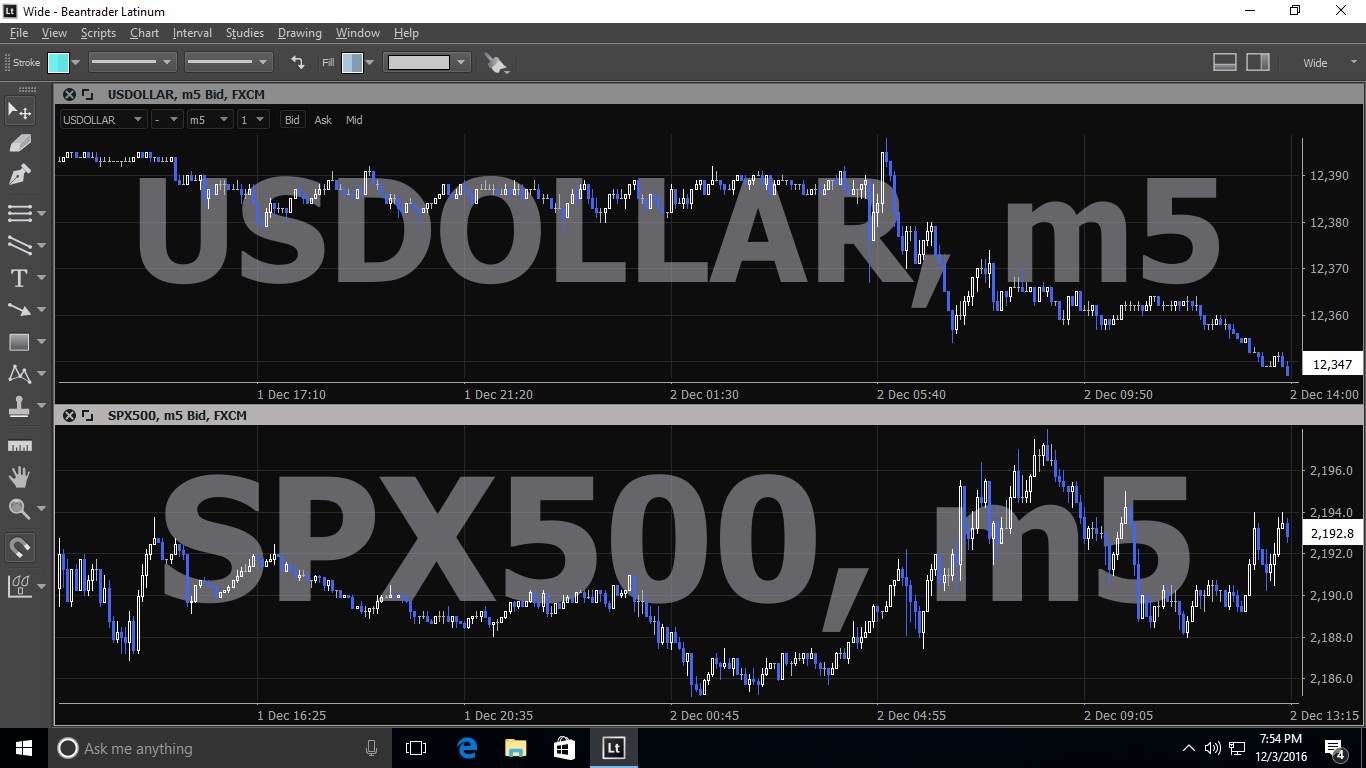Select the horizontal lines tool
This screenshot has height=768, width=1366.
[20, 213]
